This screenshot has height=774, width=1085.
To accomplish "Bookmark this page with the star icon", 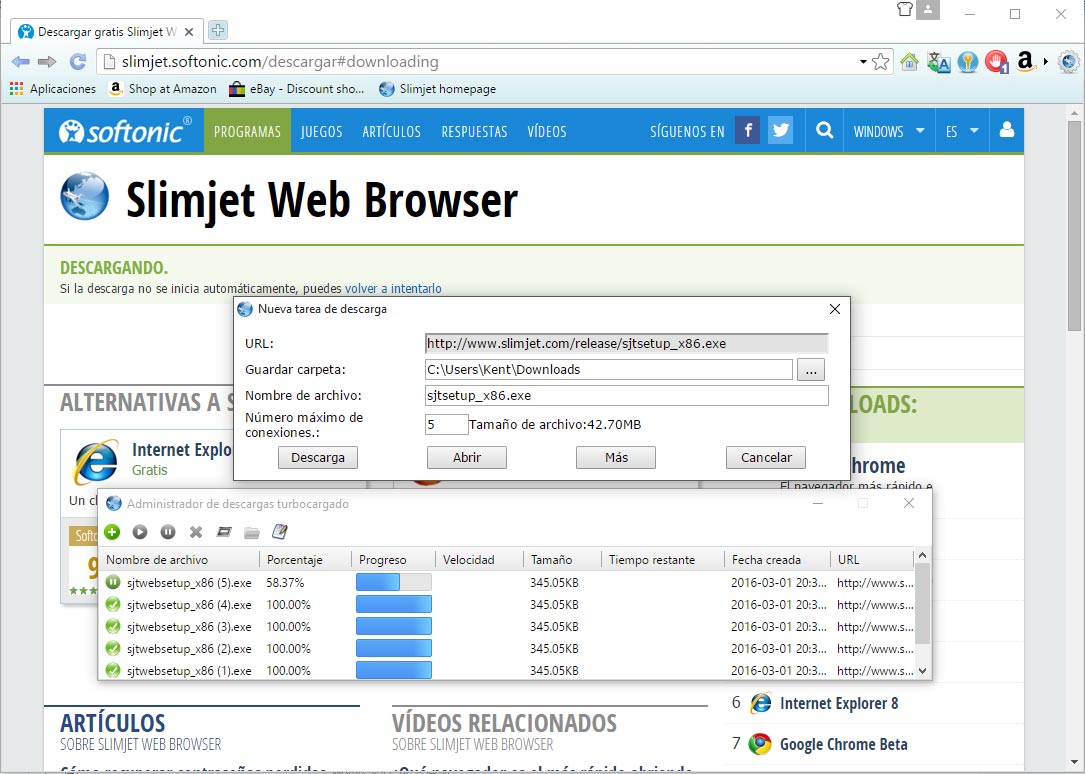I will [880, 62].
